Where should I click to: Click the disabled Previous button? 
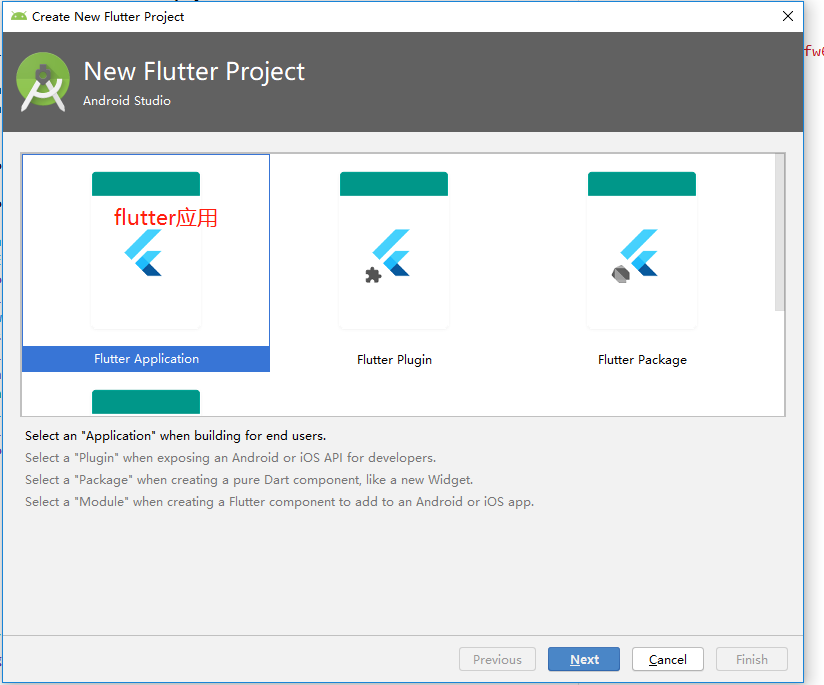(497, 659)
